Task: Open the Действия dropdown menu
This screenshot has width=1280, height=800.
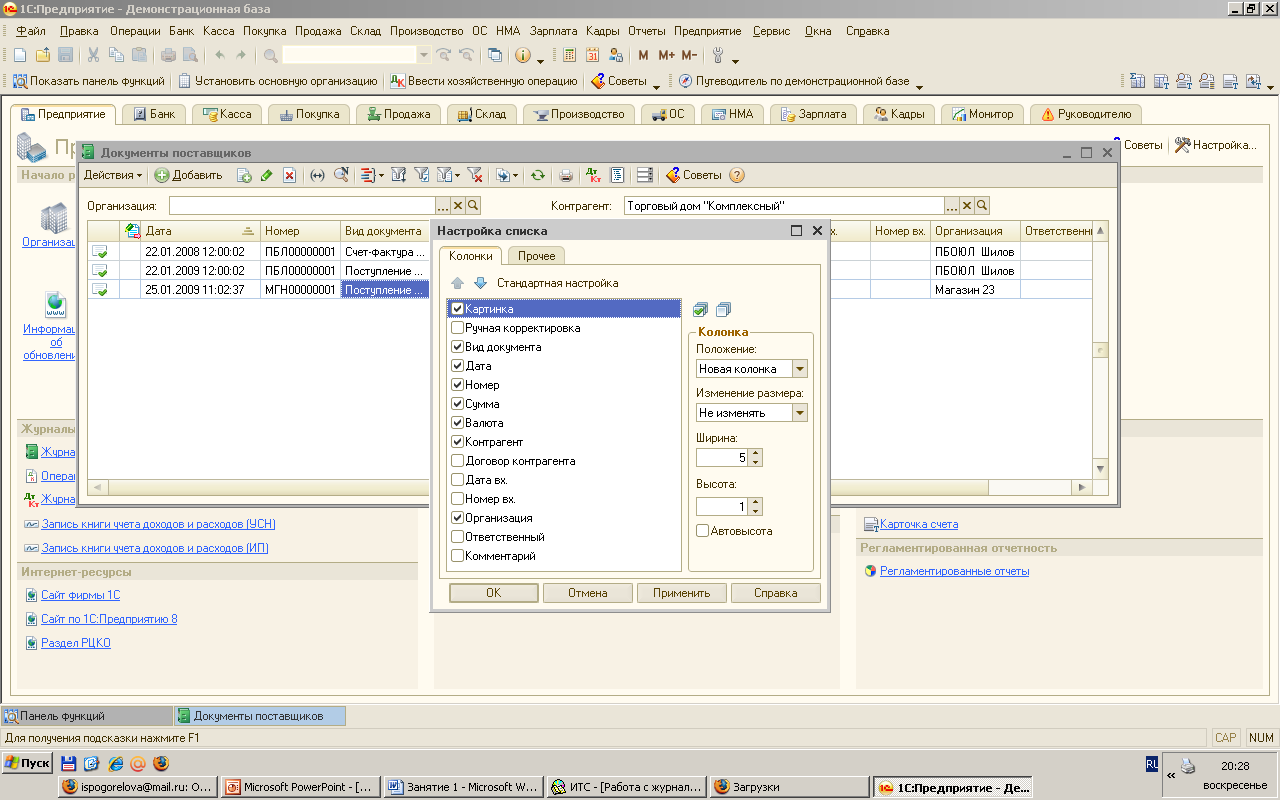Action: coord(113,175)
